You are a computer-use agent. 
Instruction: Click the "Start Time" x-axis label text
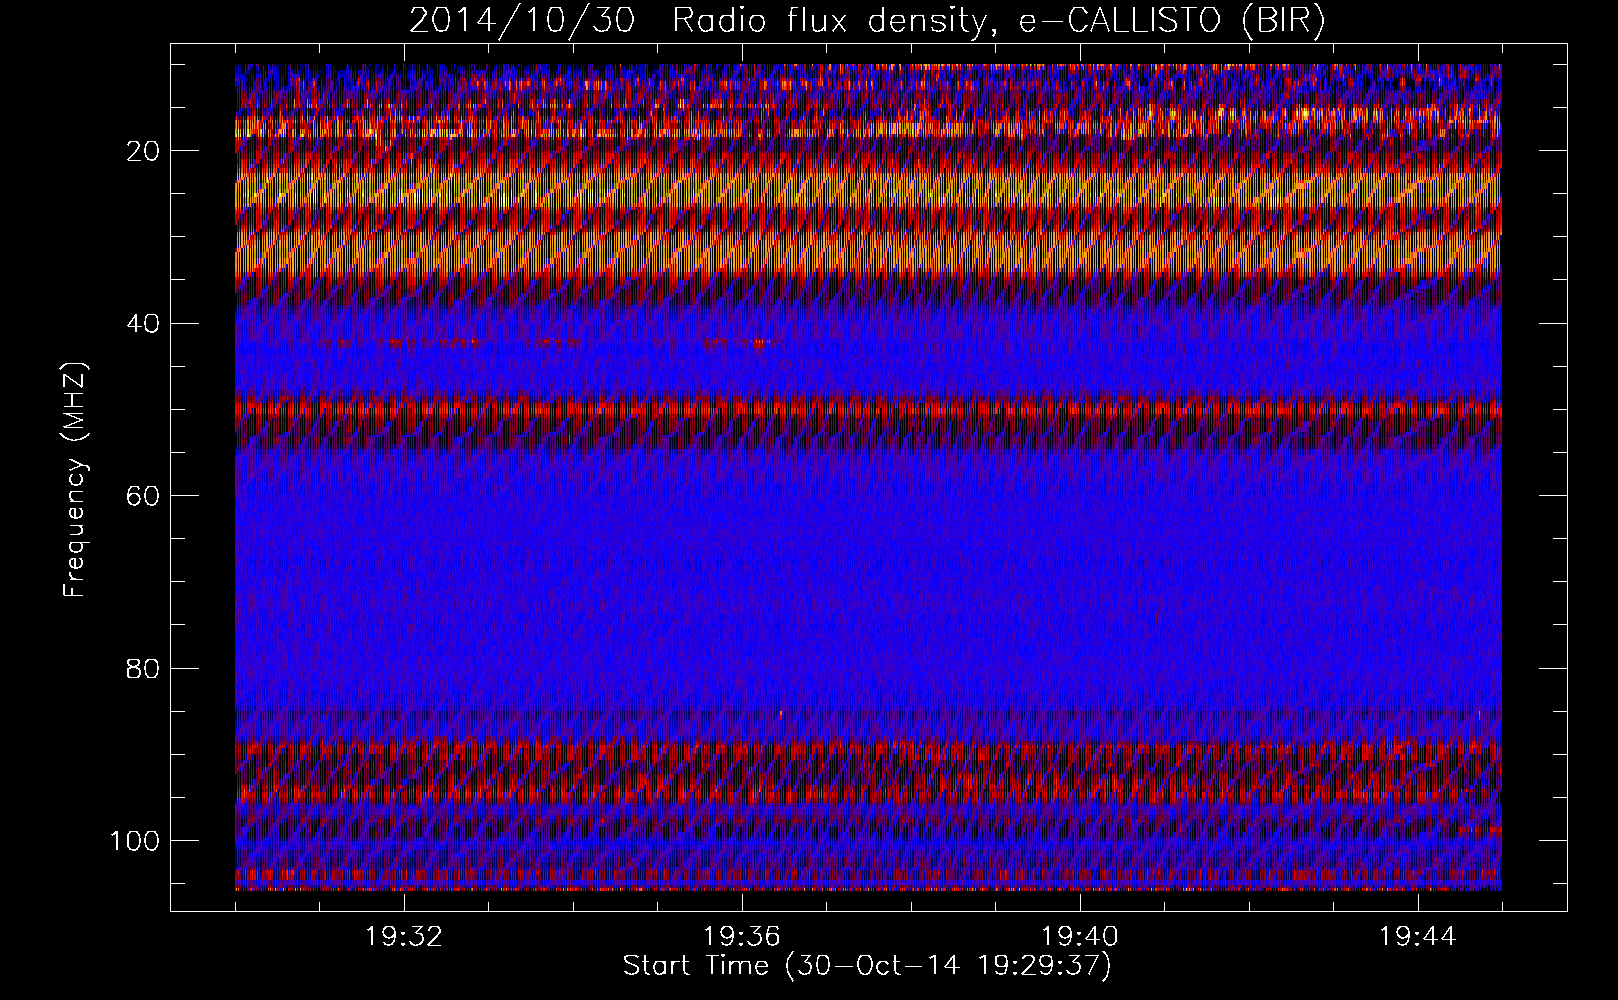pos(696,966)
